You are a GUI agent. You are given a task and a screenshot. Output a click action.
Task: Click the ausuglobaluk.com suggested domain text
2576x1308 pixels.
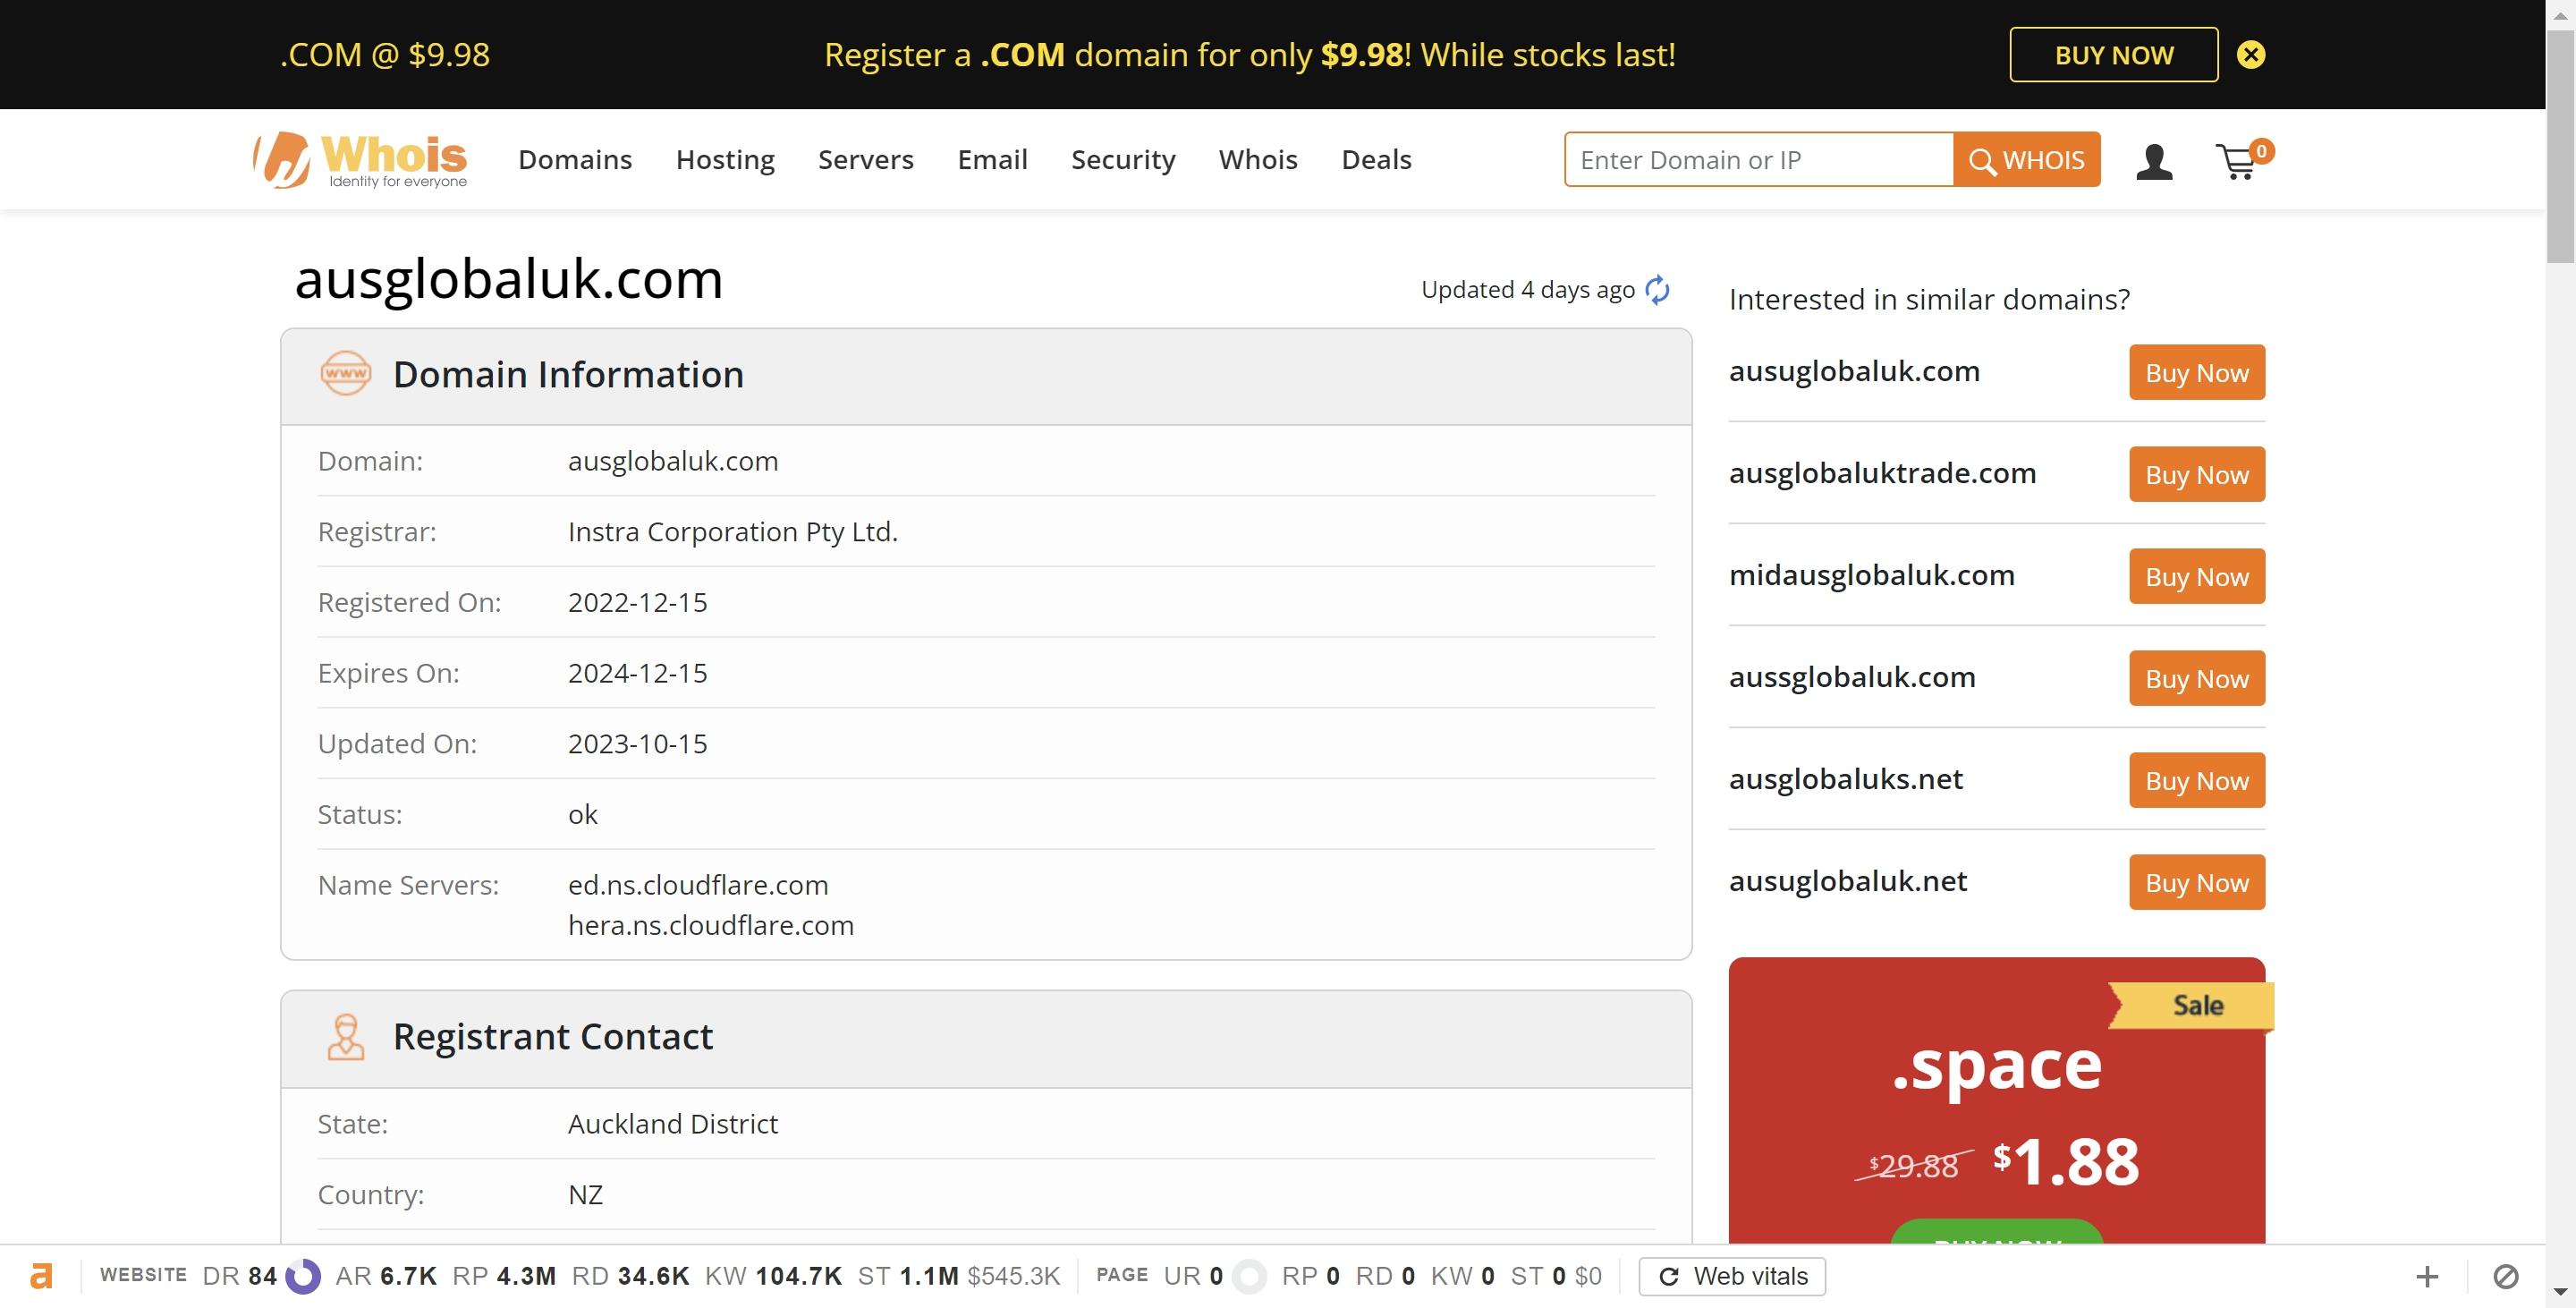1854,371
